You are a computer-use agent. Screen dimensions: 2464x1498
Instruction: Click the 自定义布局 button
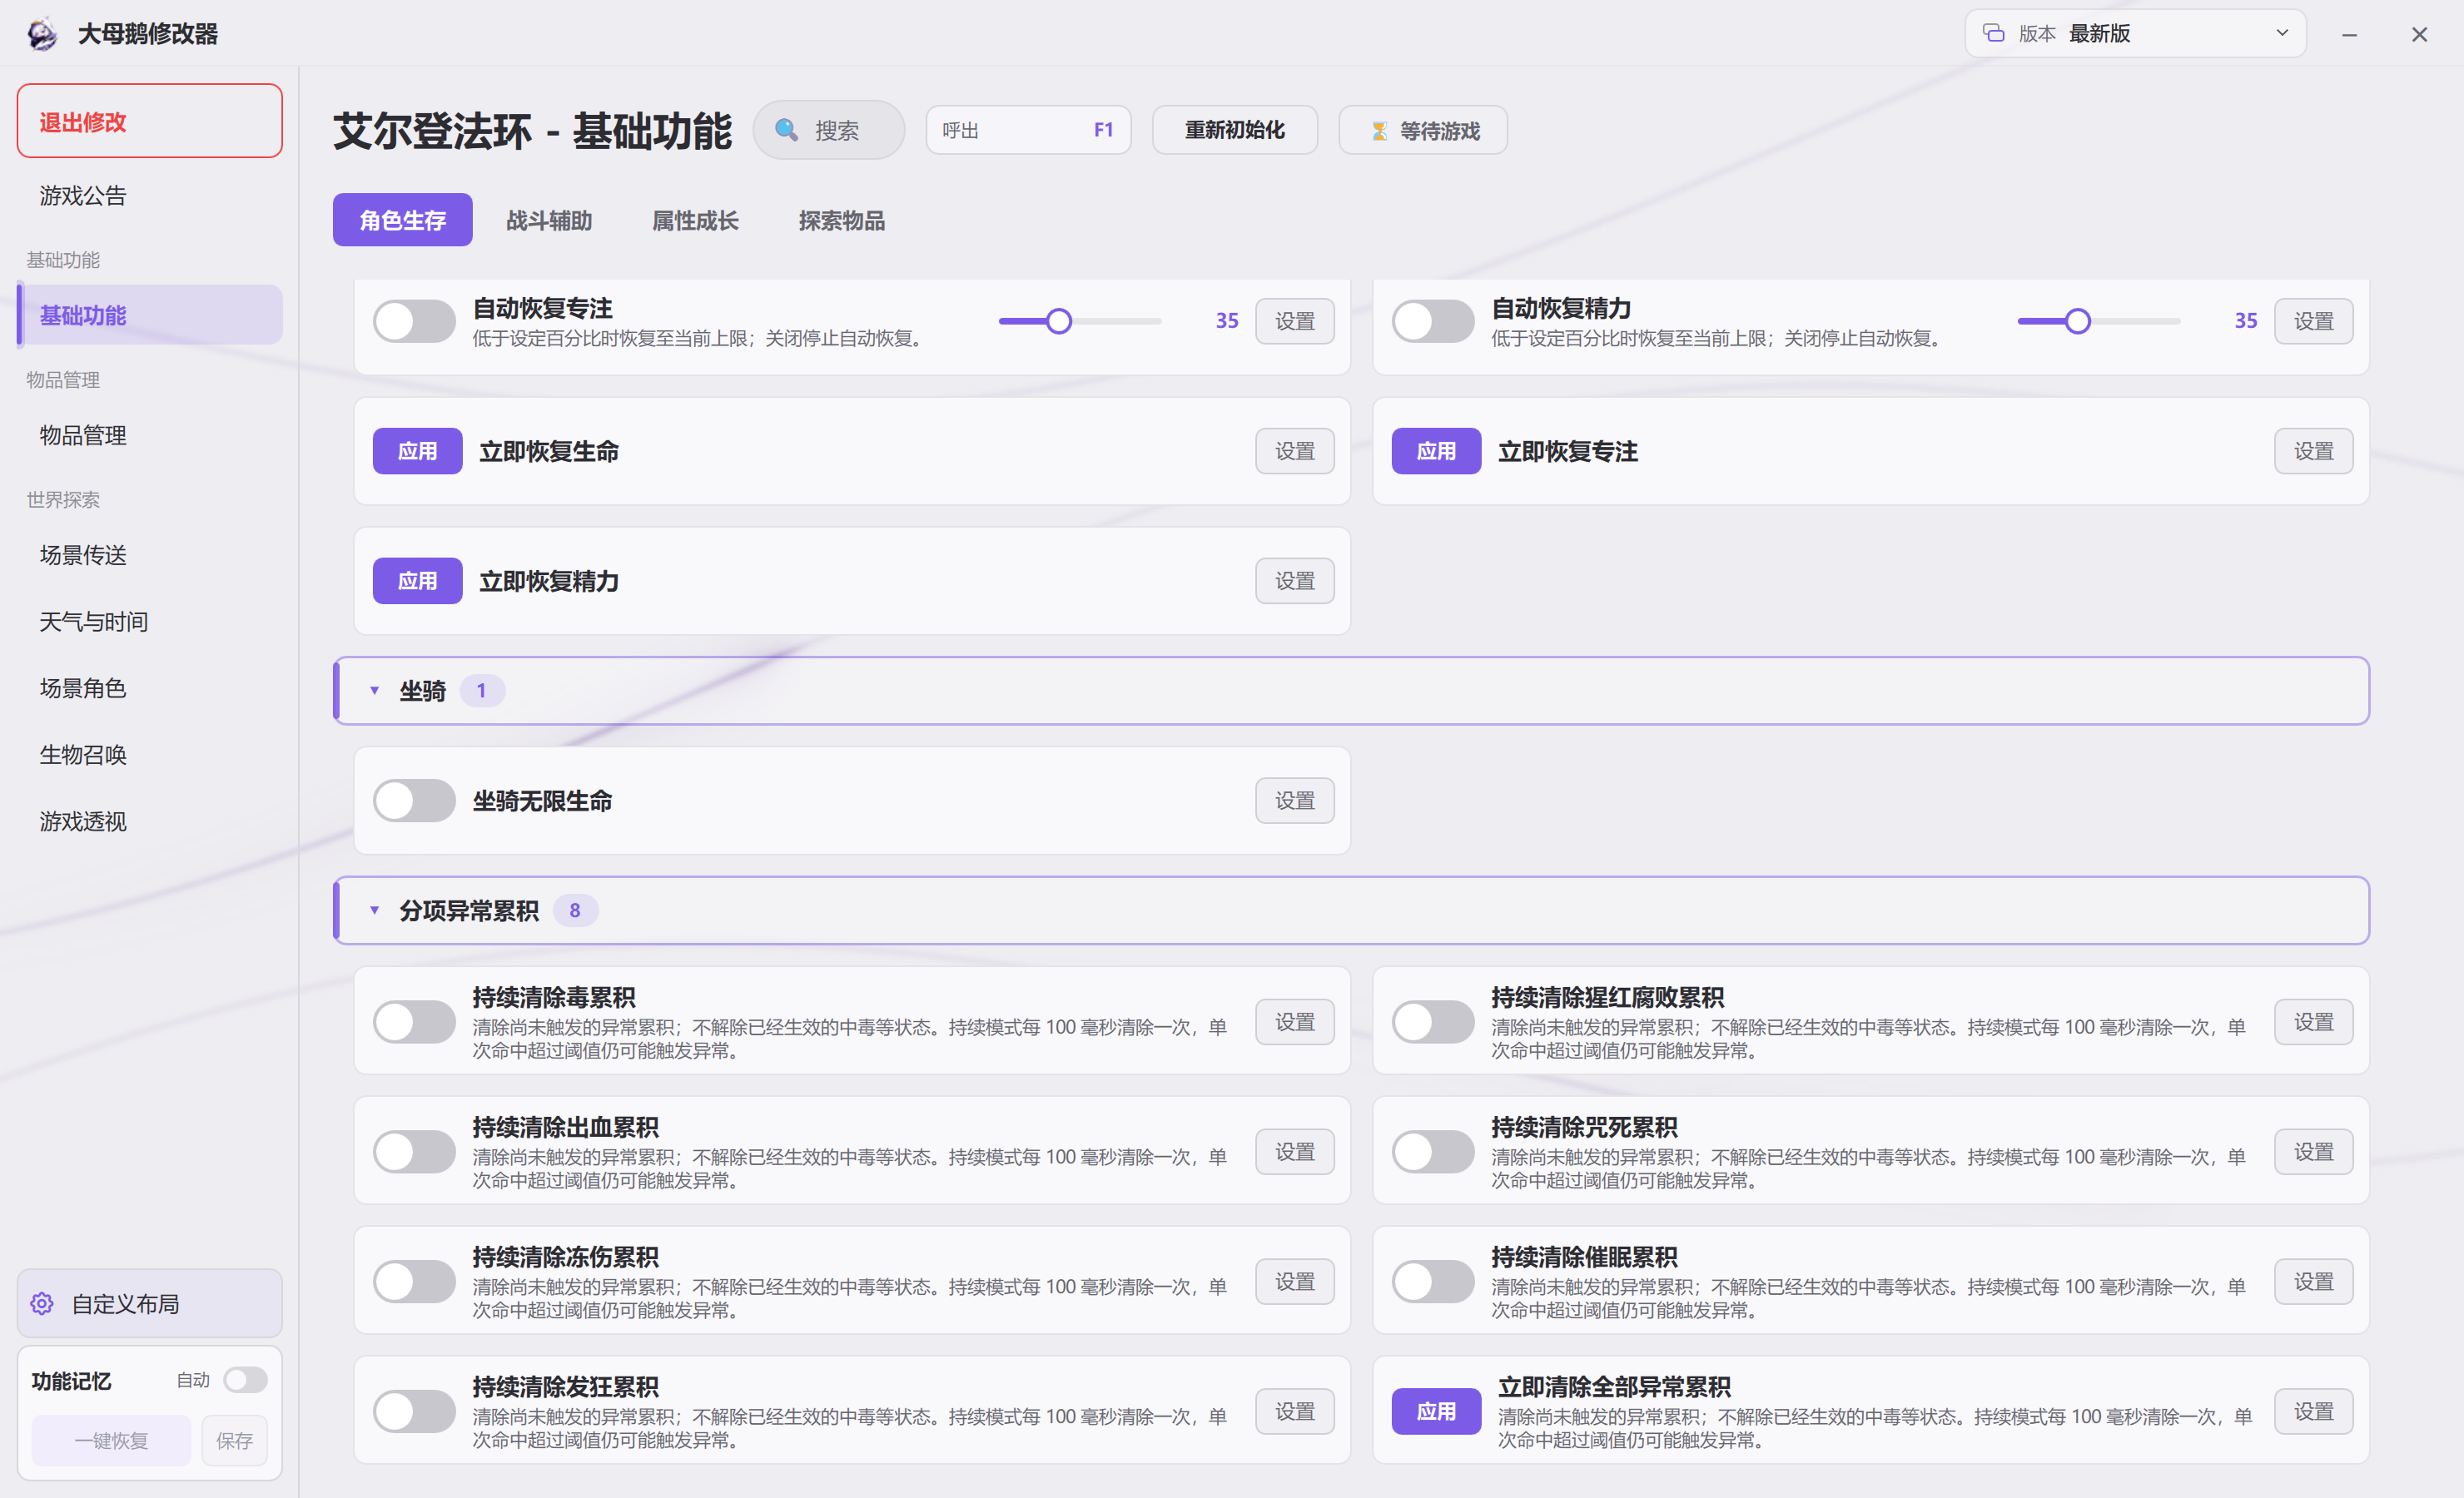coord(150,1303)
